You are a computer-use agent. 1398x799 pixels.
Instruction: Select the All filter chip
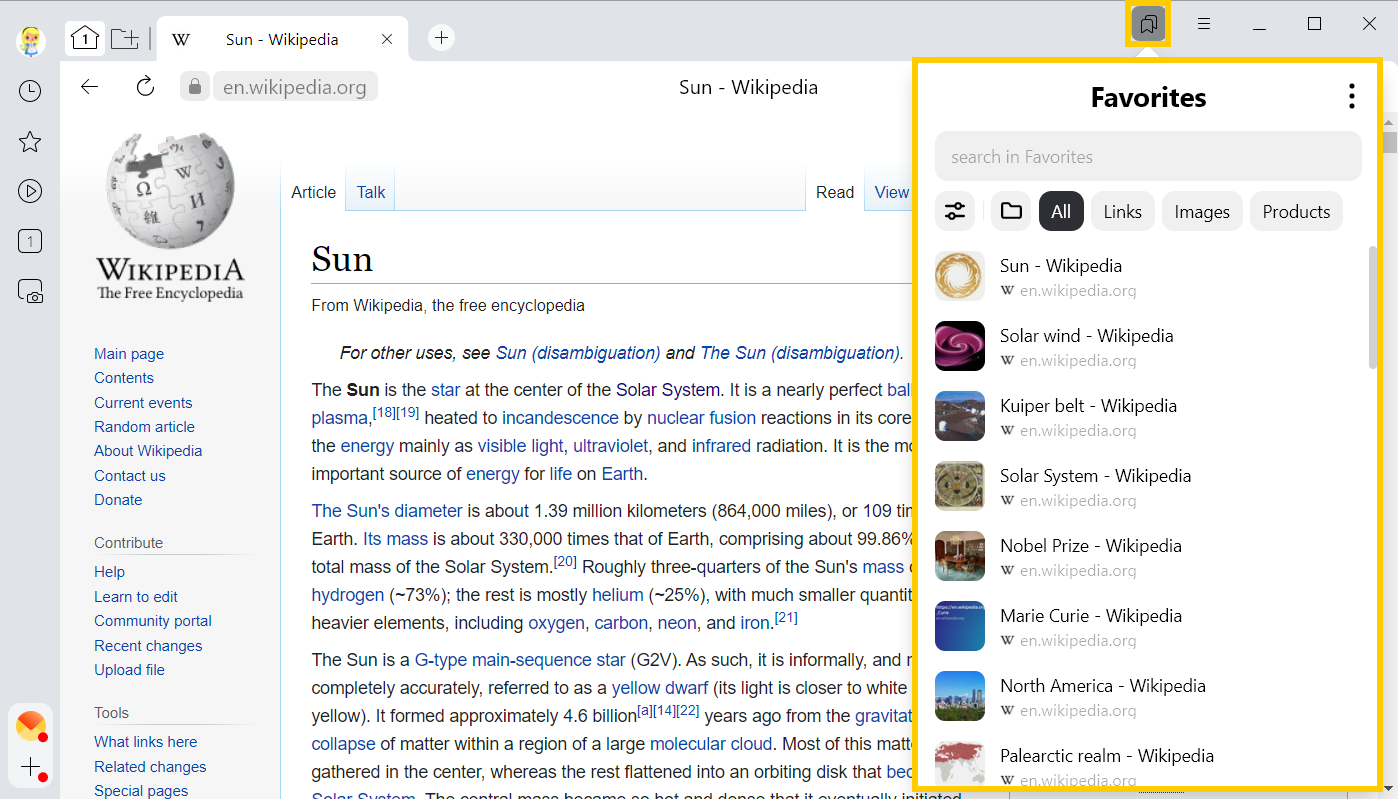pos(1061,211)
